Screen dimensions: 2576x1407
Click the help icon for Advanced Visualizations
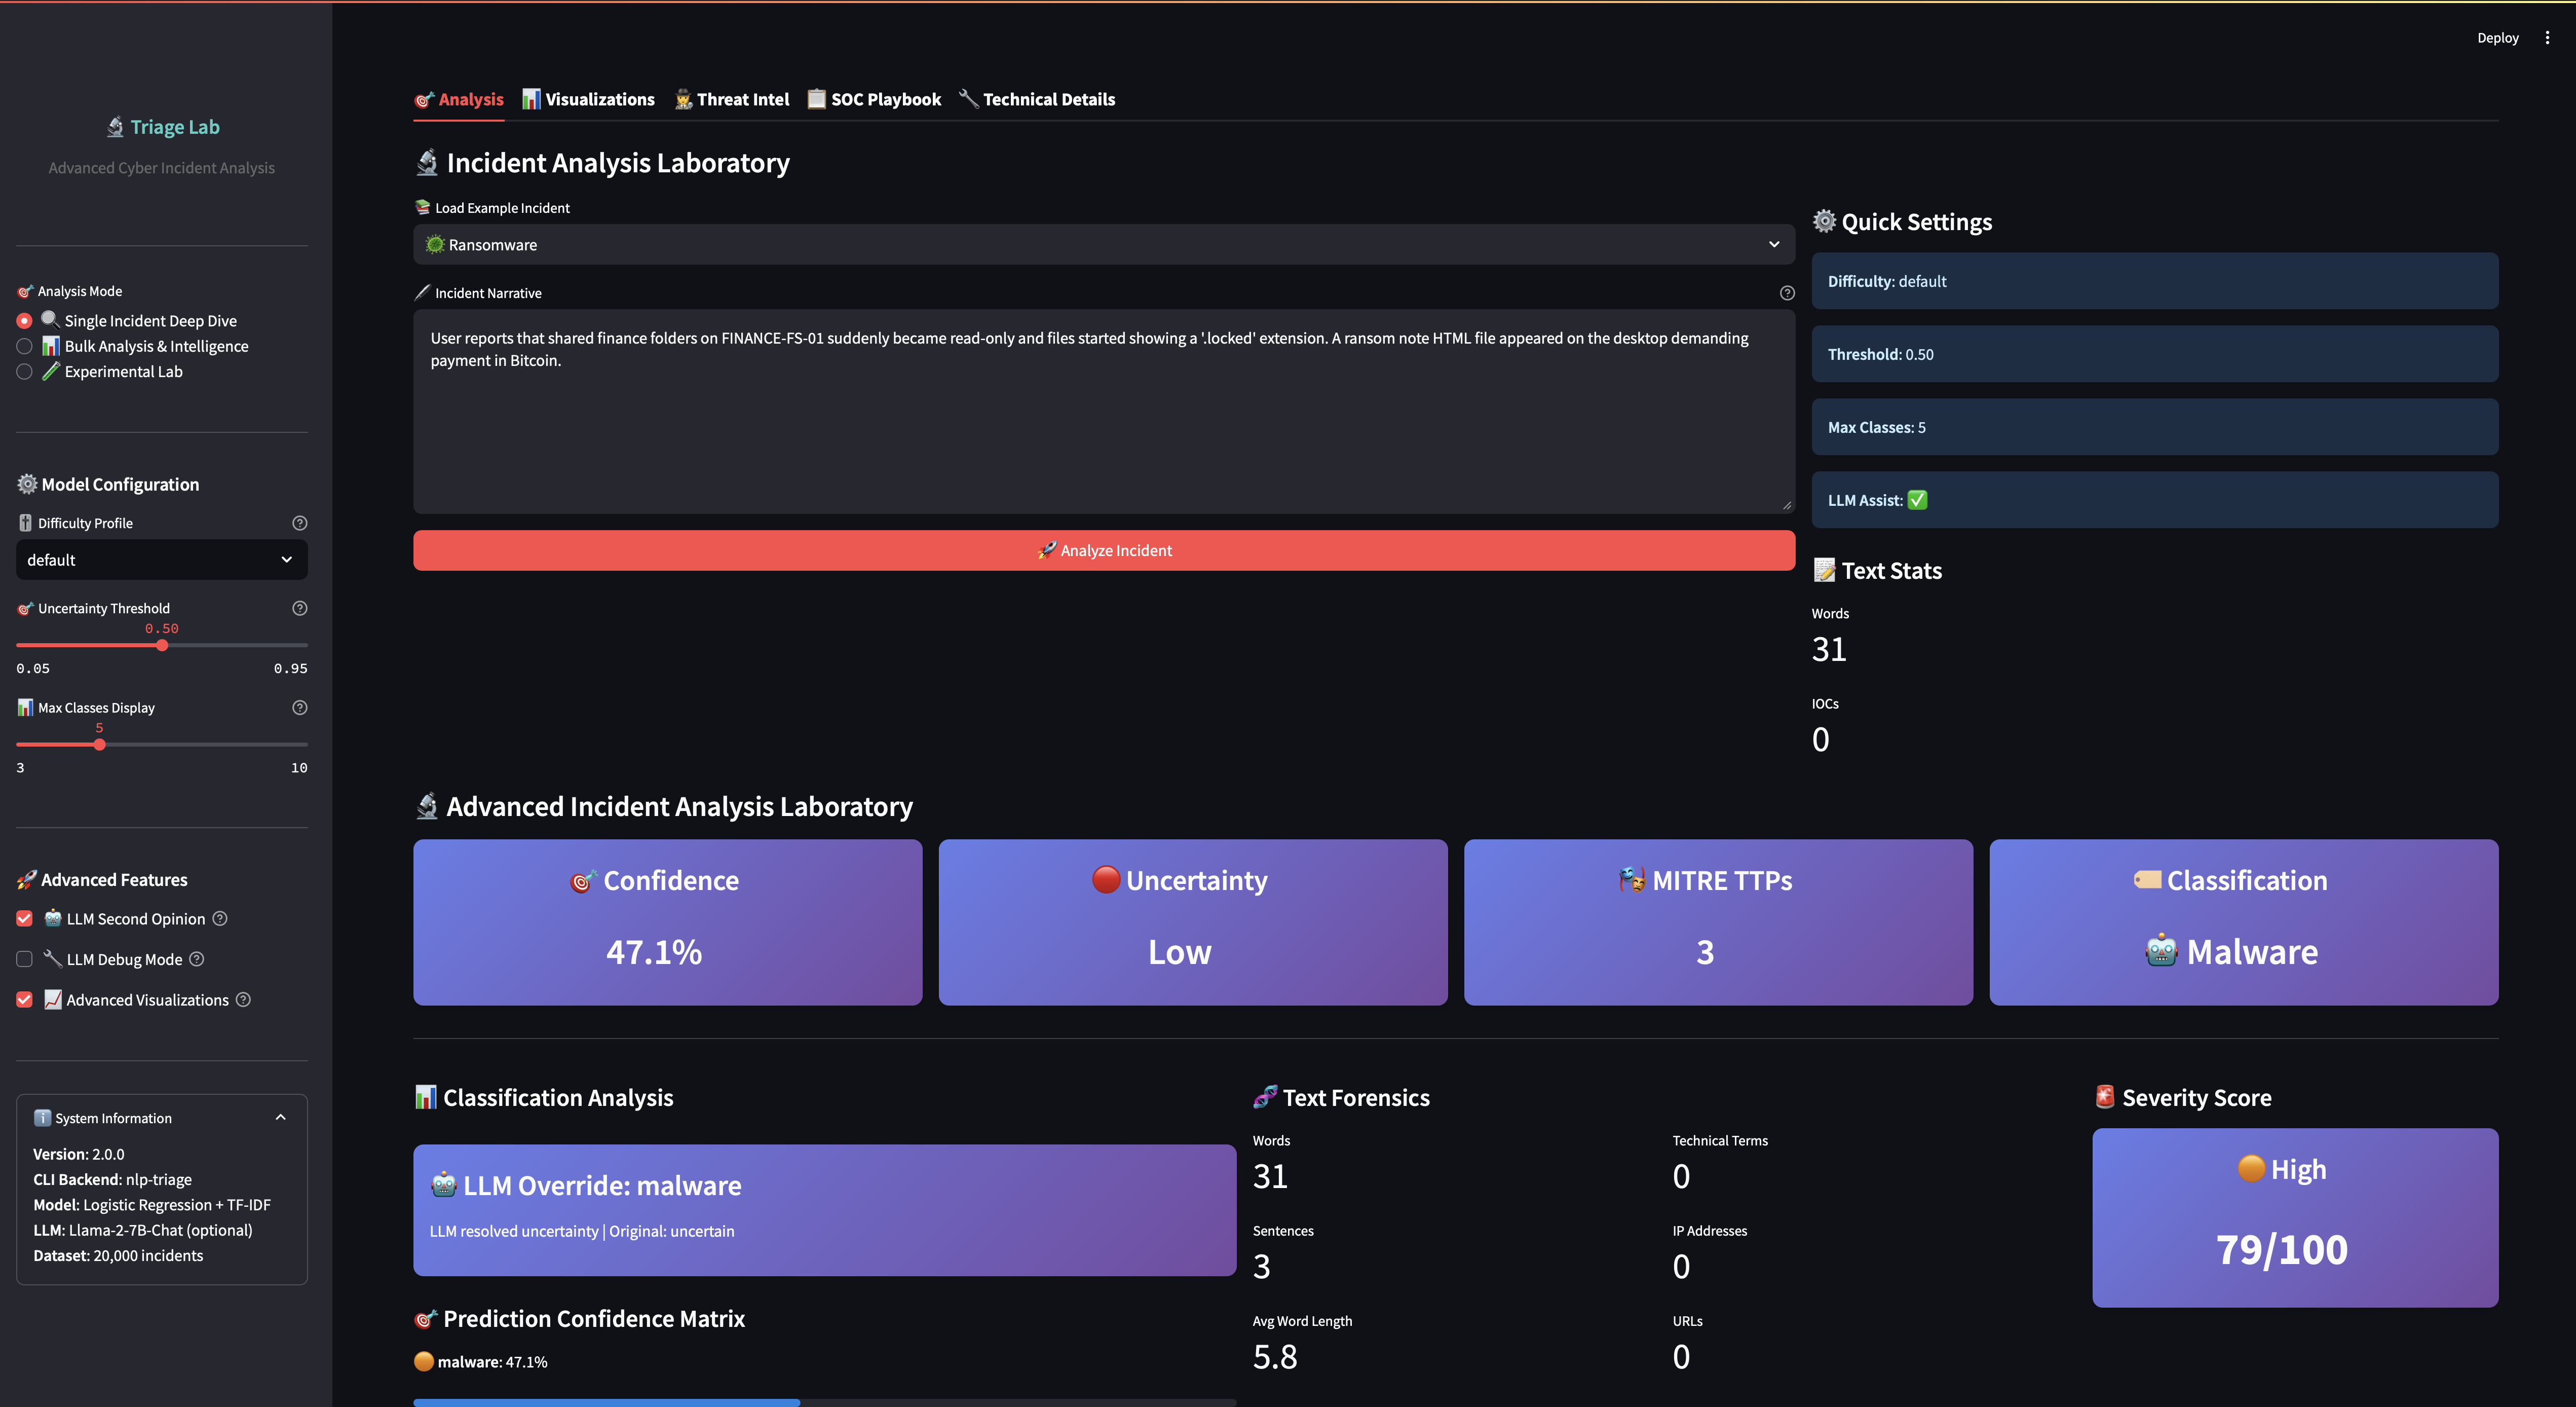pos(243,999)
